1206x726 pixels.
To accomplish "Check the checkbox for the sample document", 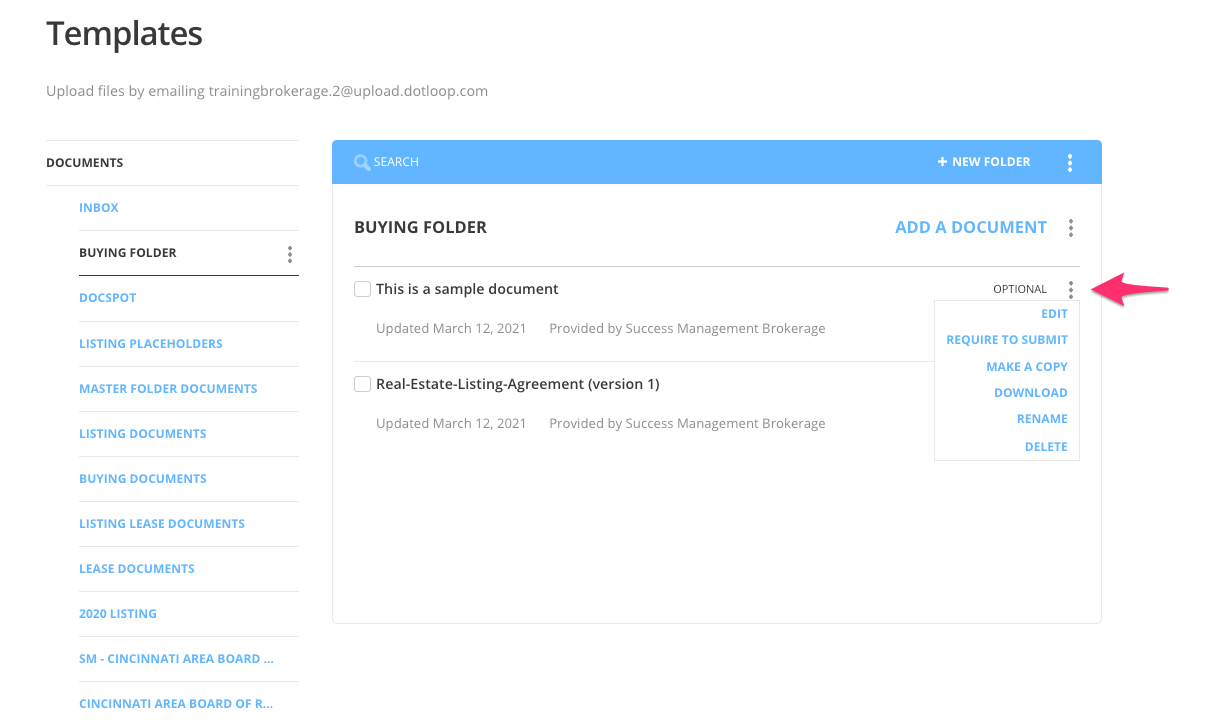I will pyautogui.click(x=362, y=288).
